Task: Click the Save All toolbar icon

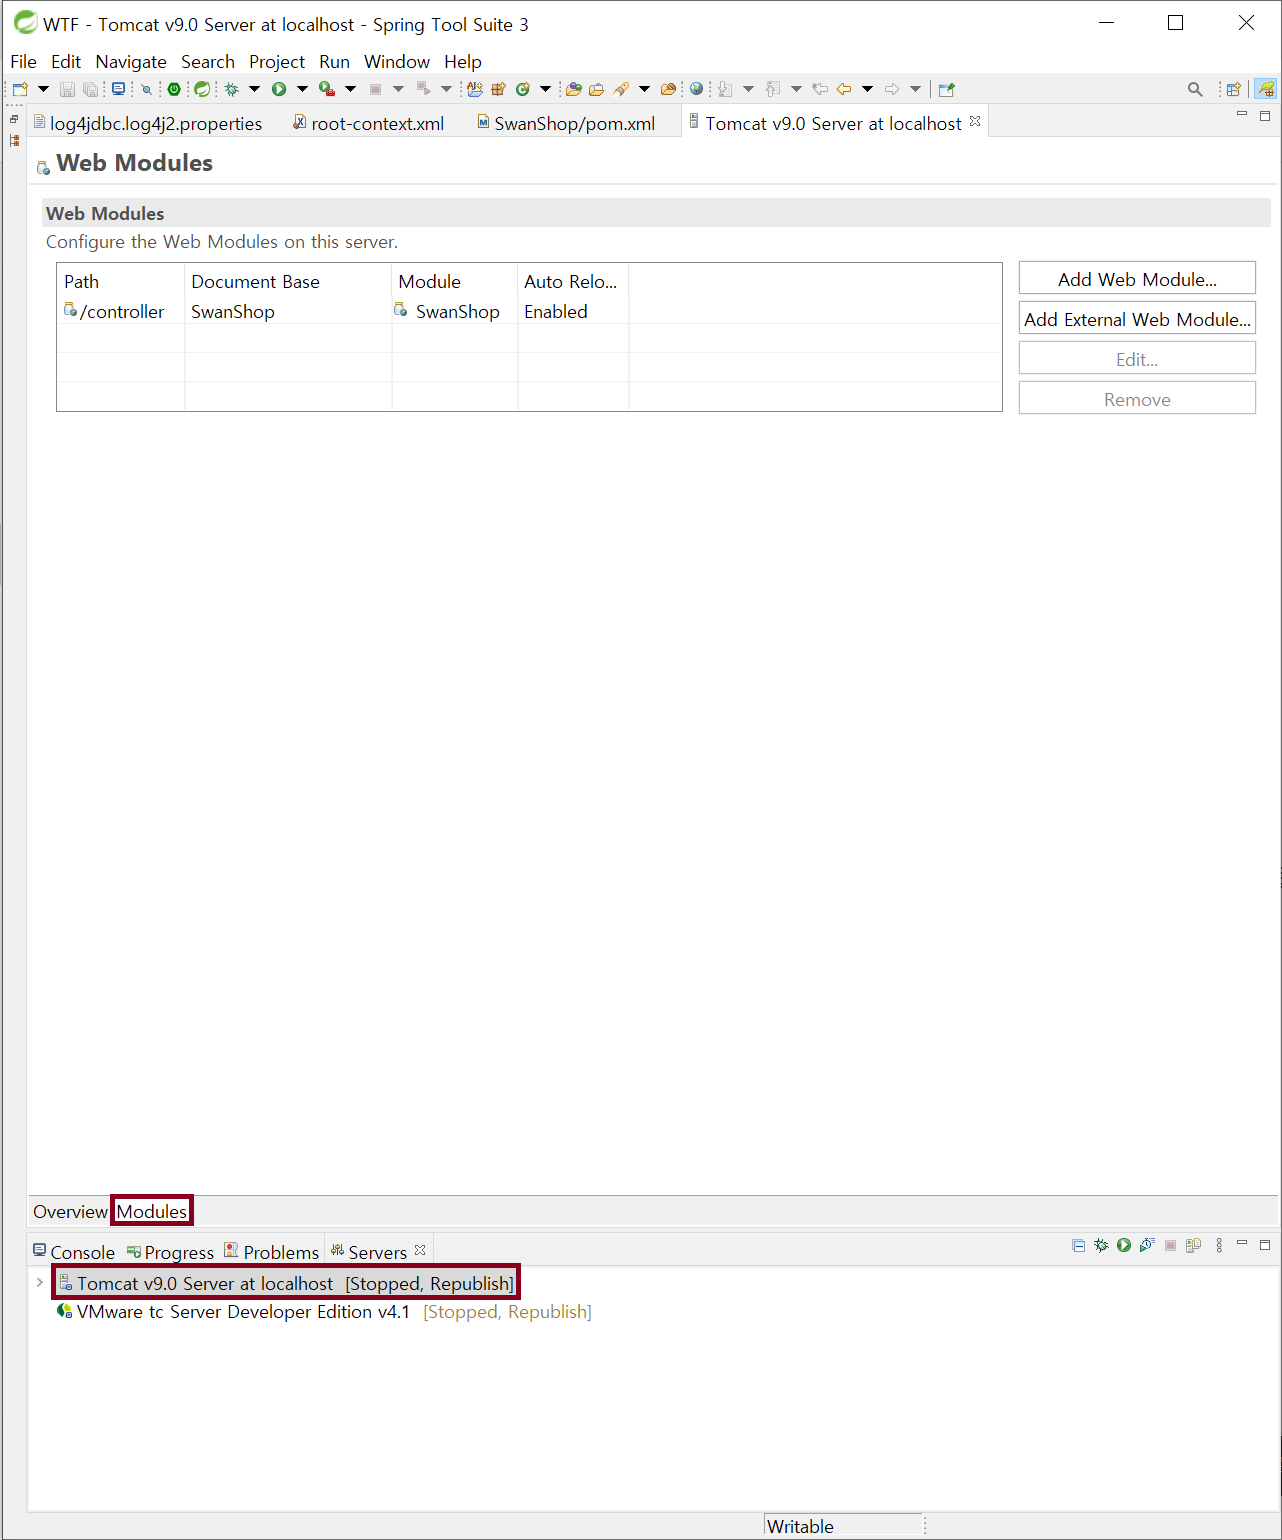Action: [91, 89]
